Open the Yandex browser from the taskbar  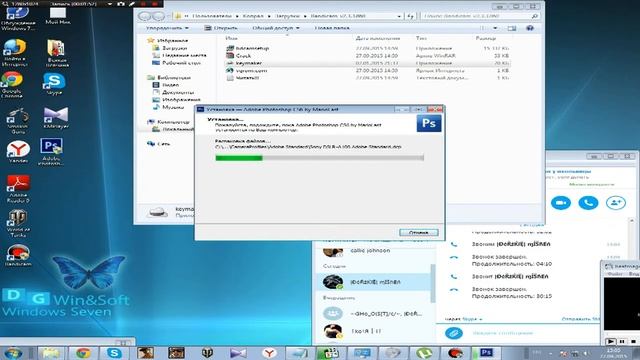click(x=269, y=353)
